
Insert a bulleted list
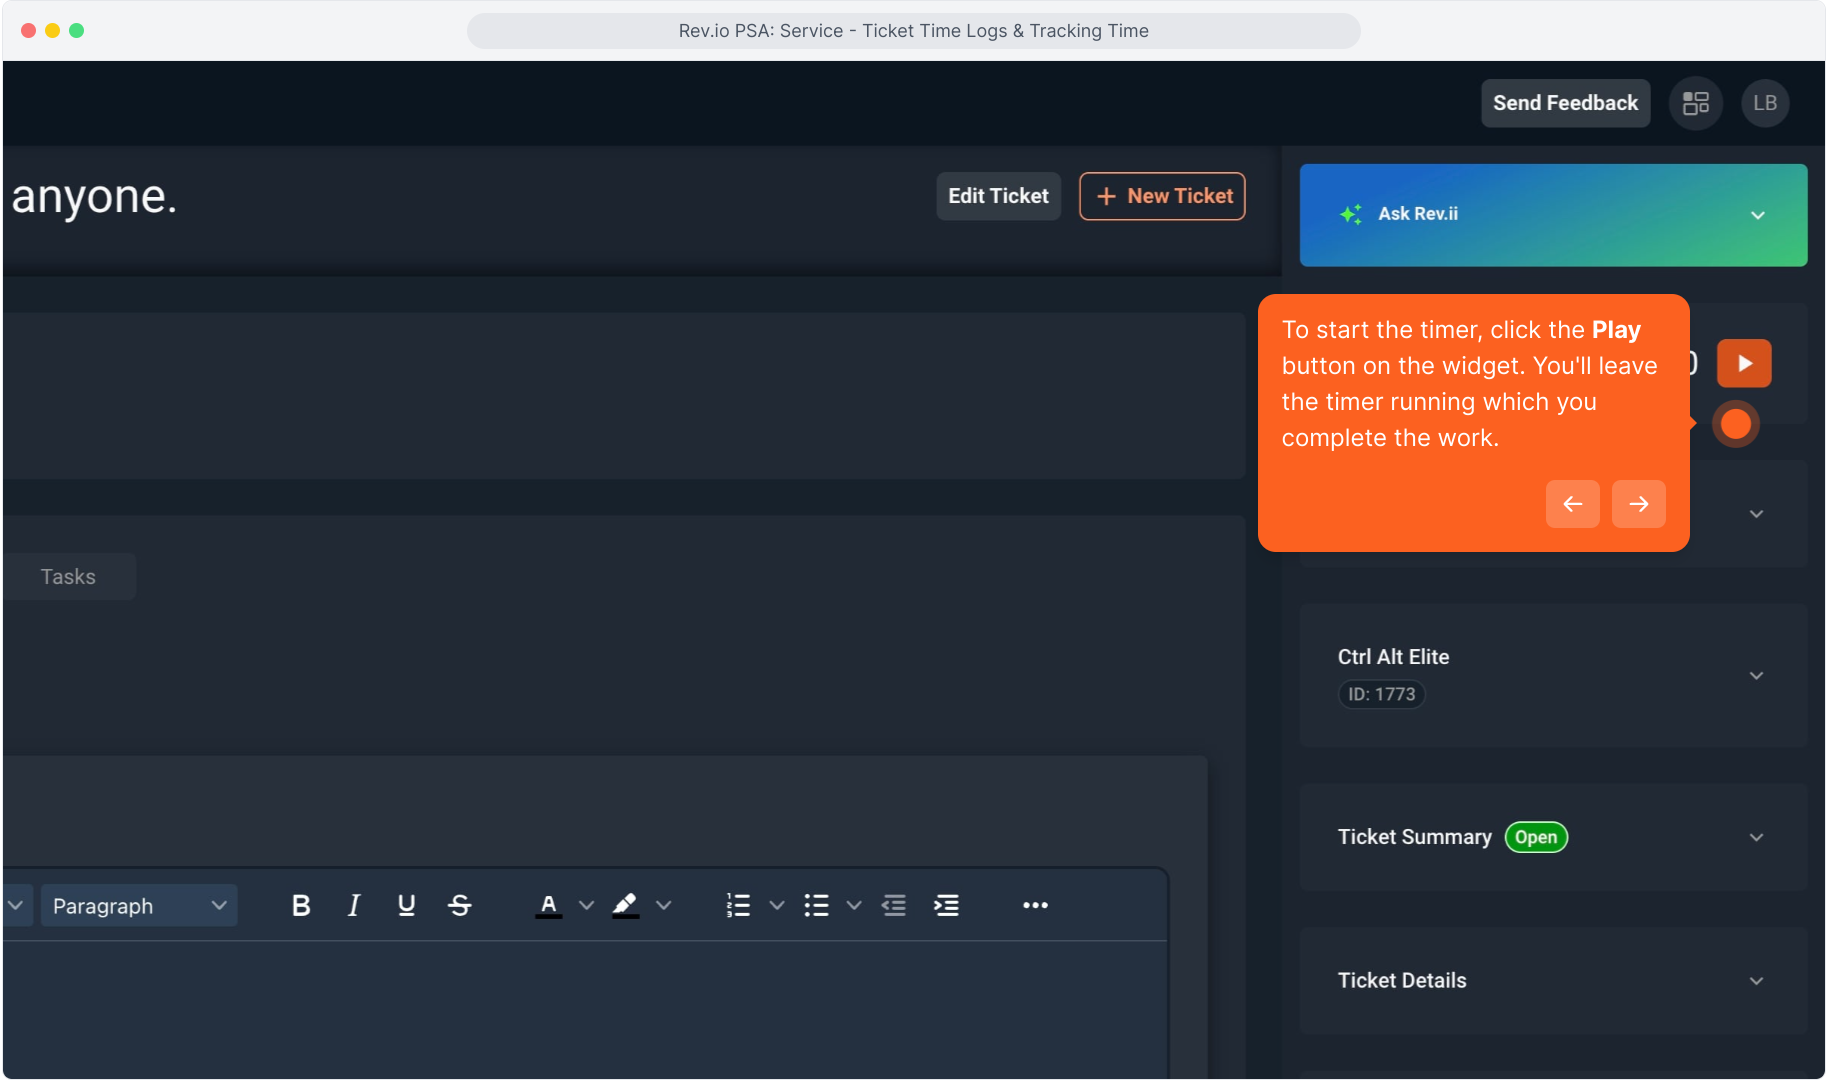(816, 906)
